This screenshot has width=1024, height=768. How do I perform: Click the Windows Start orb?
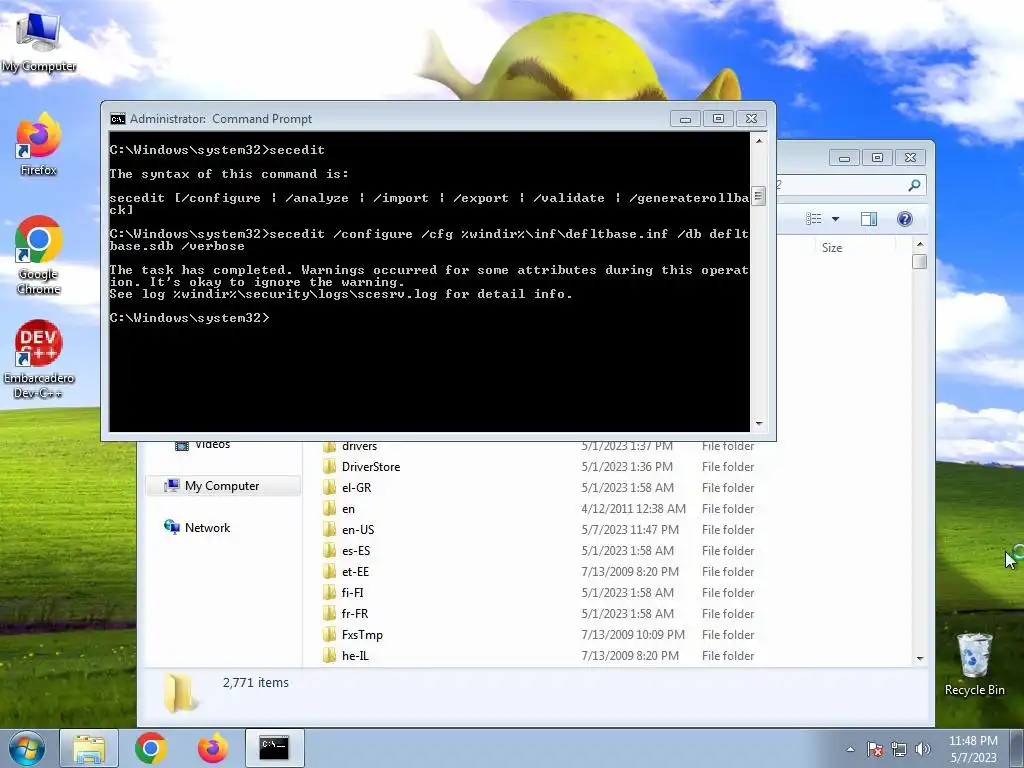click(x=26, y=748)
